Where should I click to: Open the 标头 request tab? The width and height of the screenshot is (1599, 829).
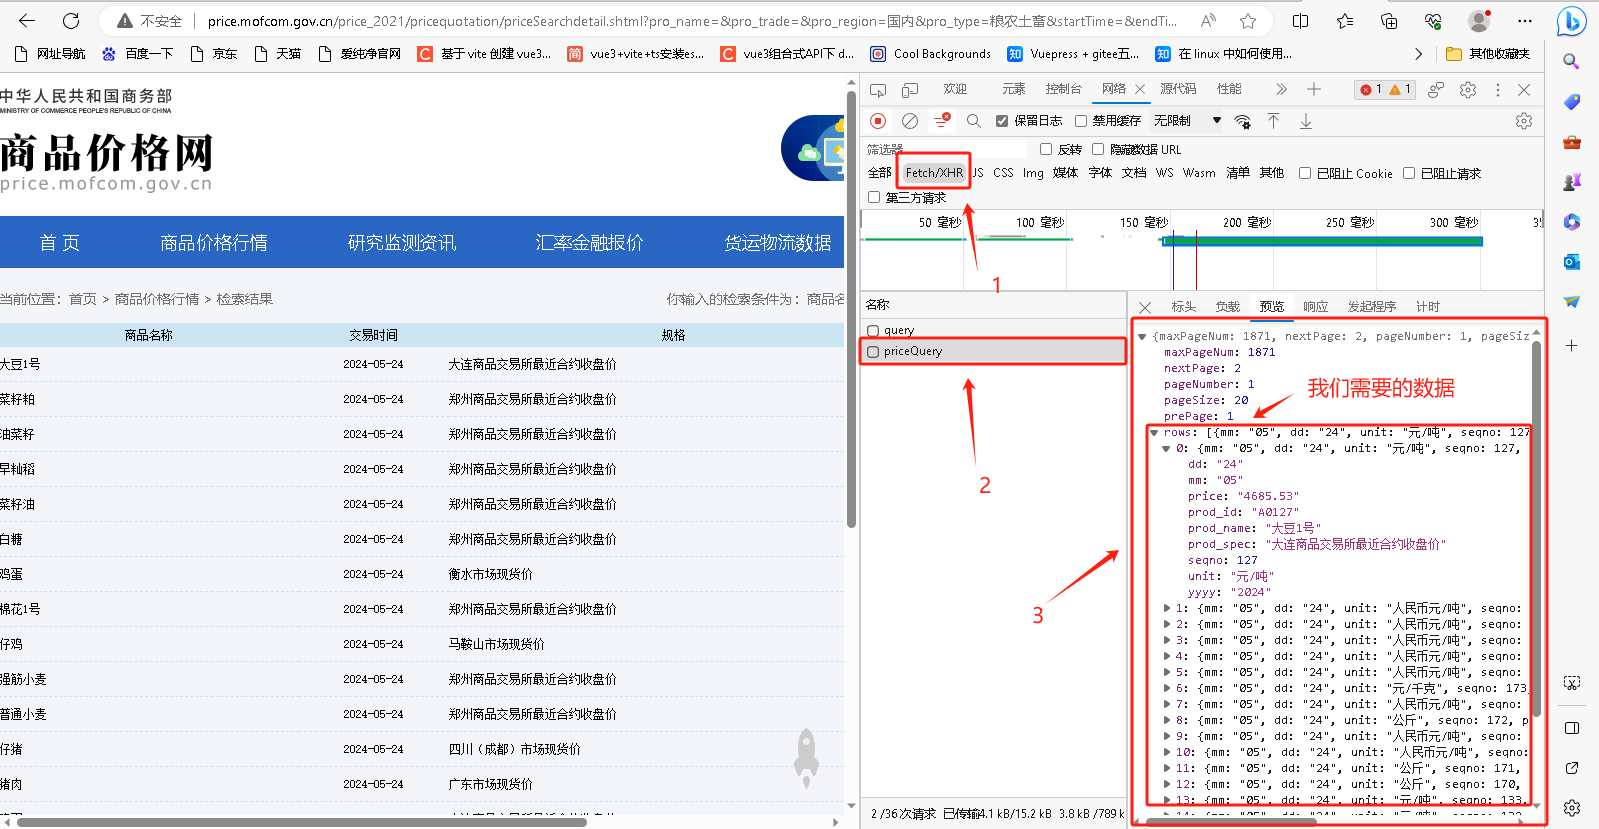1184,307
